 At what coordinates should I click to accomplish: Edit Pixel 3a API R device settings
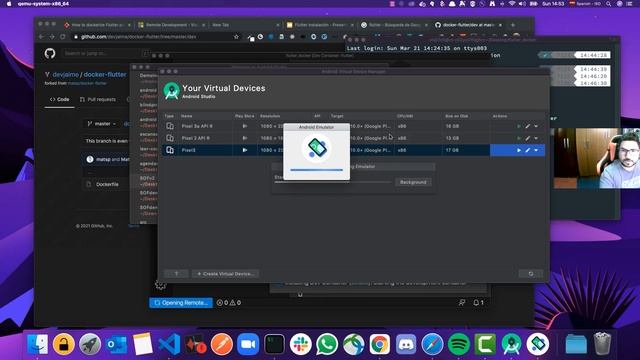[x=528, y=126]
